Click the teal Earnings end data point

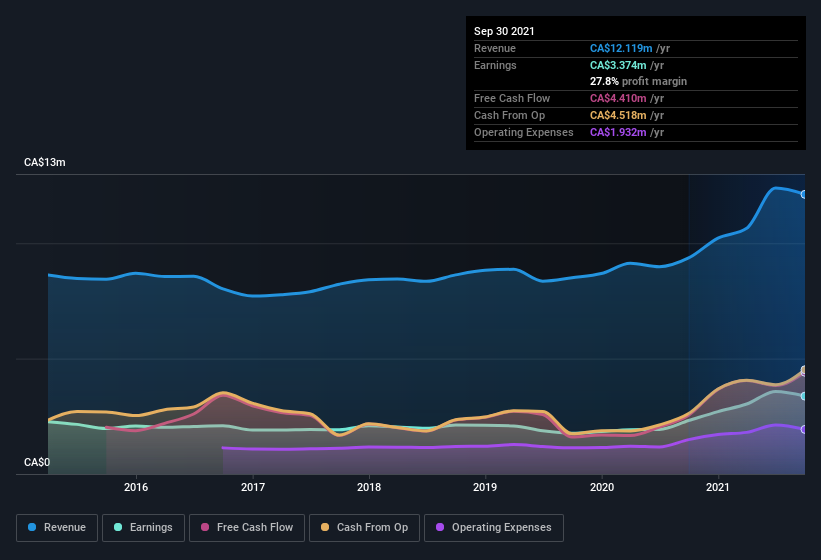coord(804,396)
